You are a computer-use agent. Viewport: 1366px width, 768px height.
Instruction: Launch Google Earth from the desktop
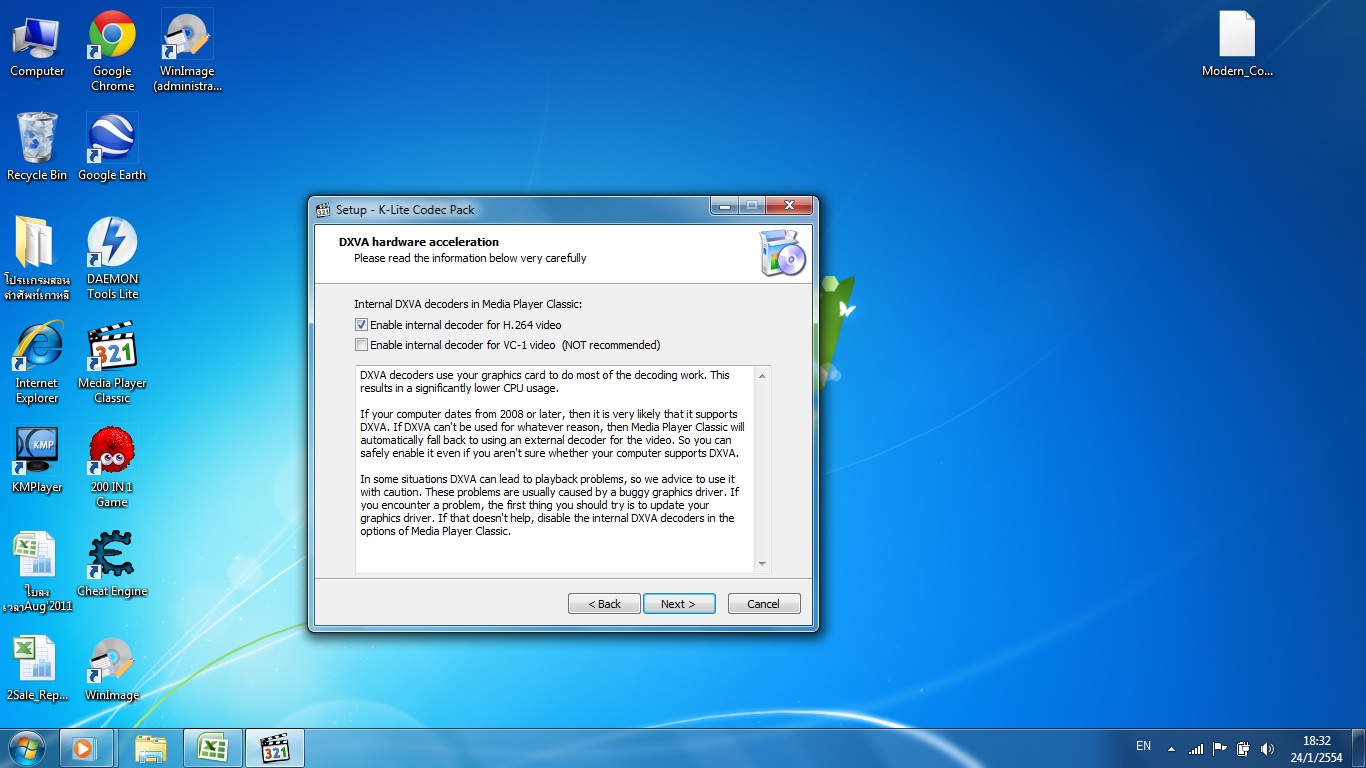click(x=112, y=148)
